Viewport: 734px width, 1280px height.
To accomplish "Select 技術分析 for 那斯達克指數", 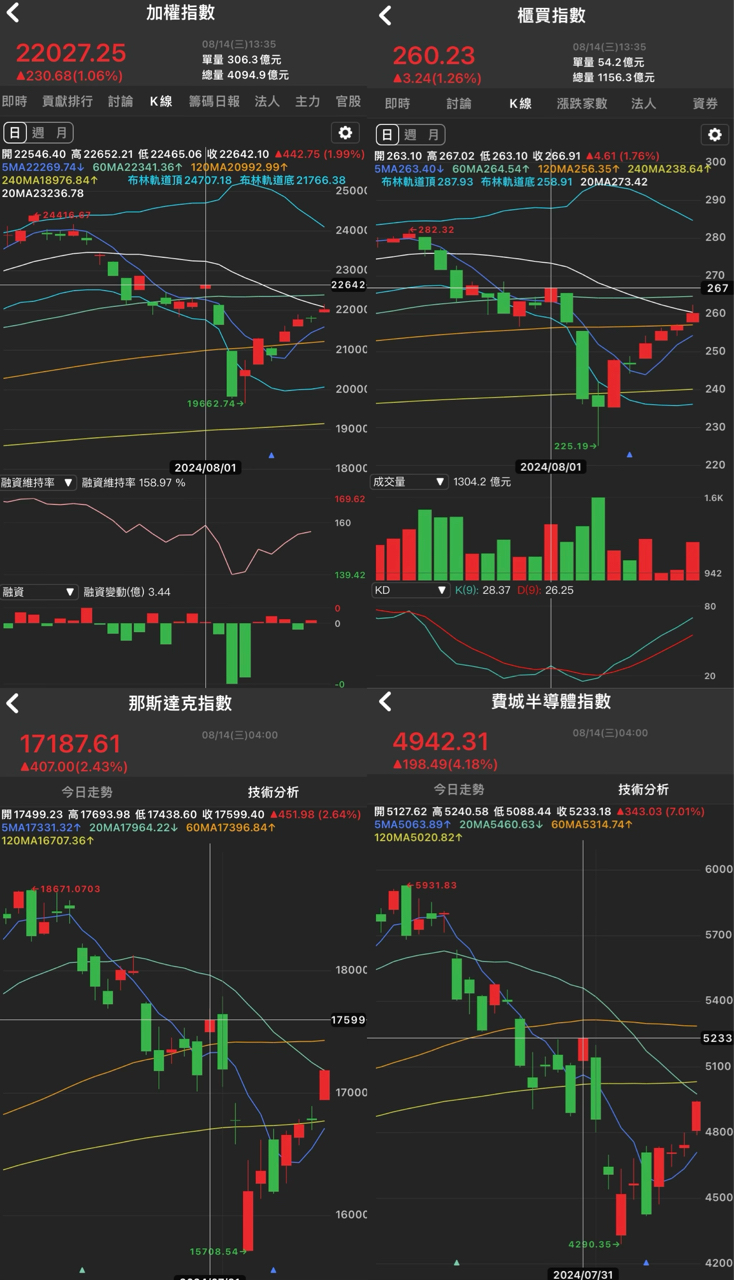I will coord(273,792).
